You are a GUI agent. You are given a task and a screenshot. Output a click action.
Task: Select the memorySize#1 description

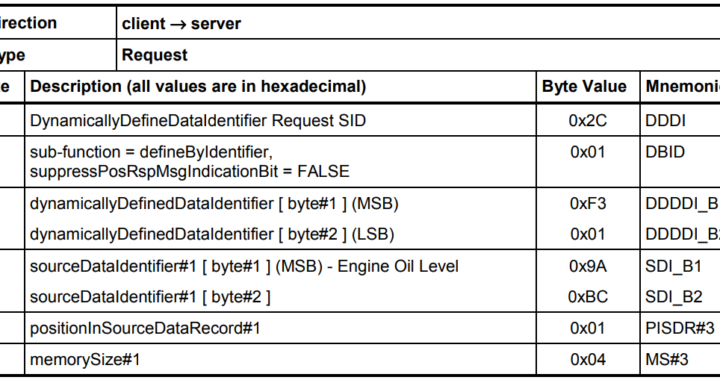point(85,359)
